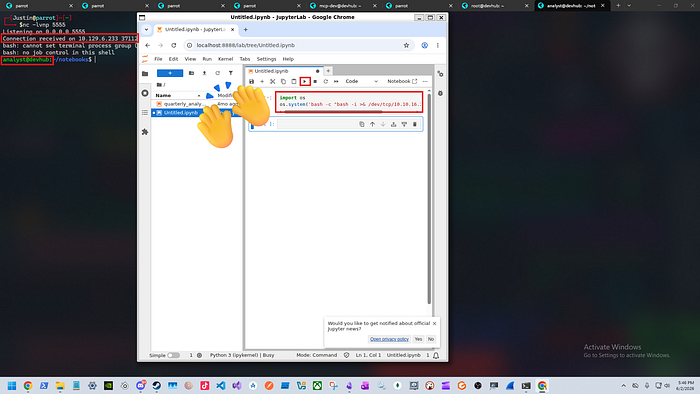Click Python 3 (ipykernel) Busy kernel status
The height and width of the screenshot is (394, 700).
(x=242, y=355)
